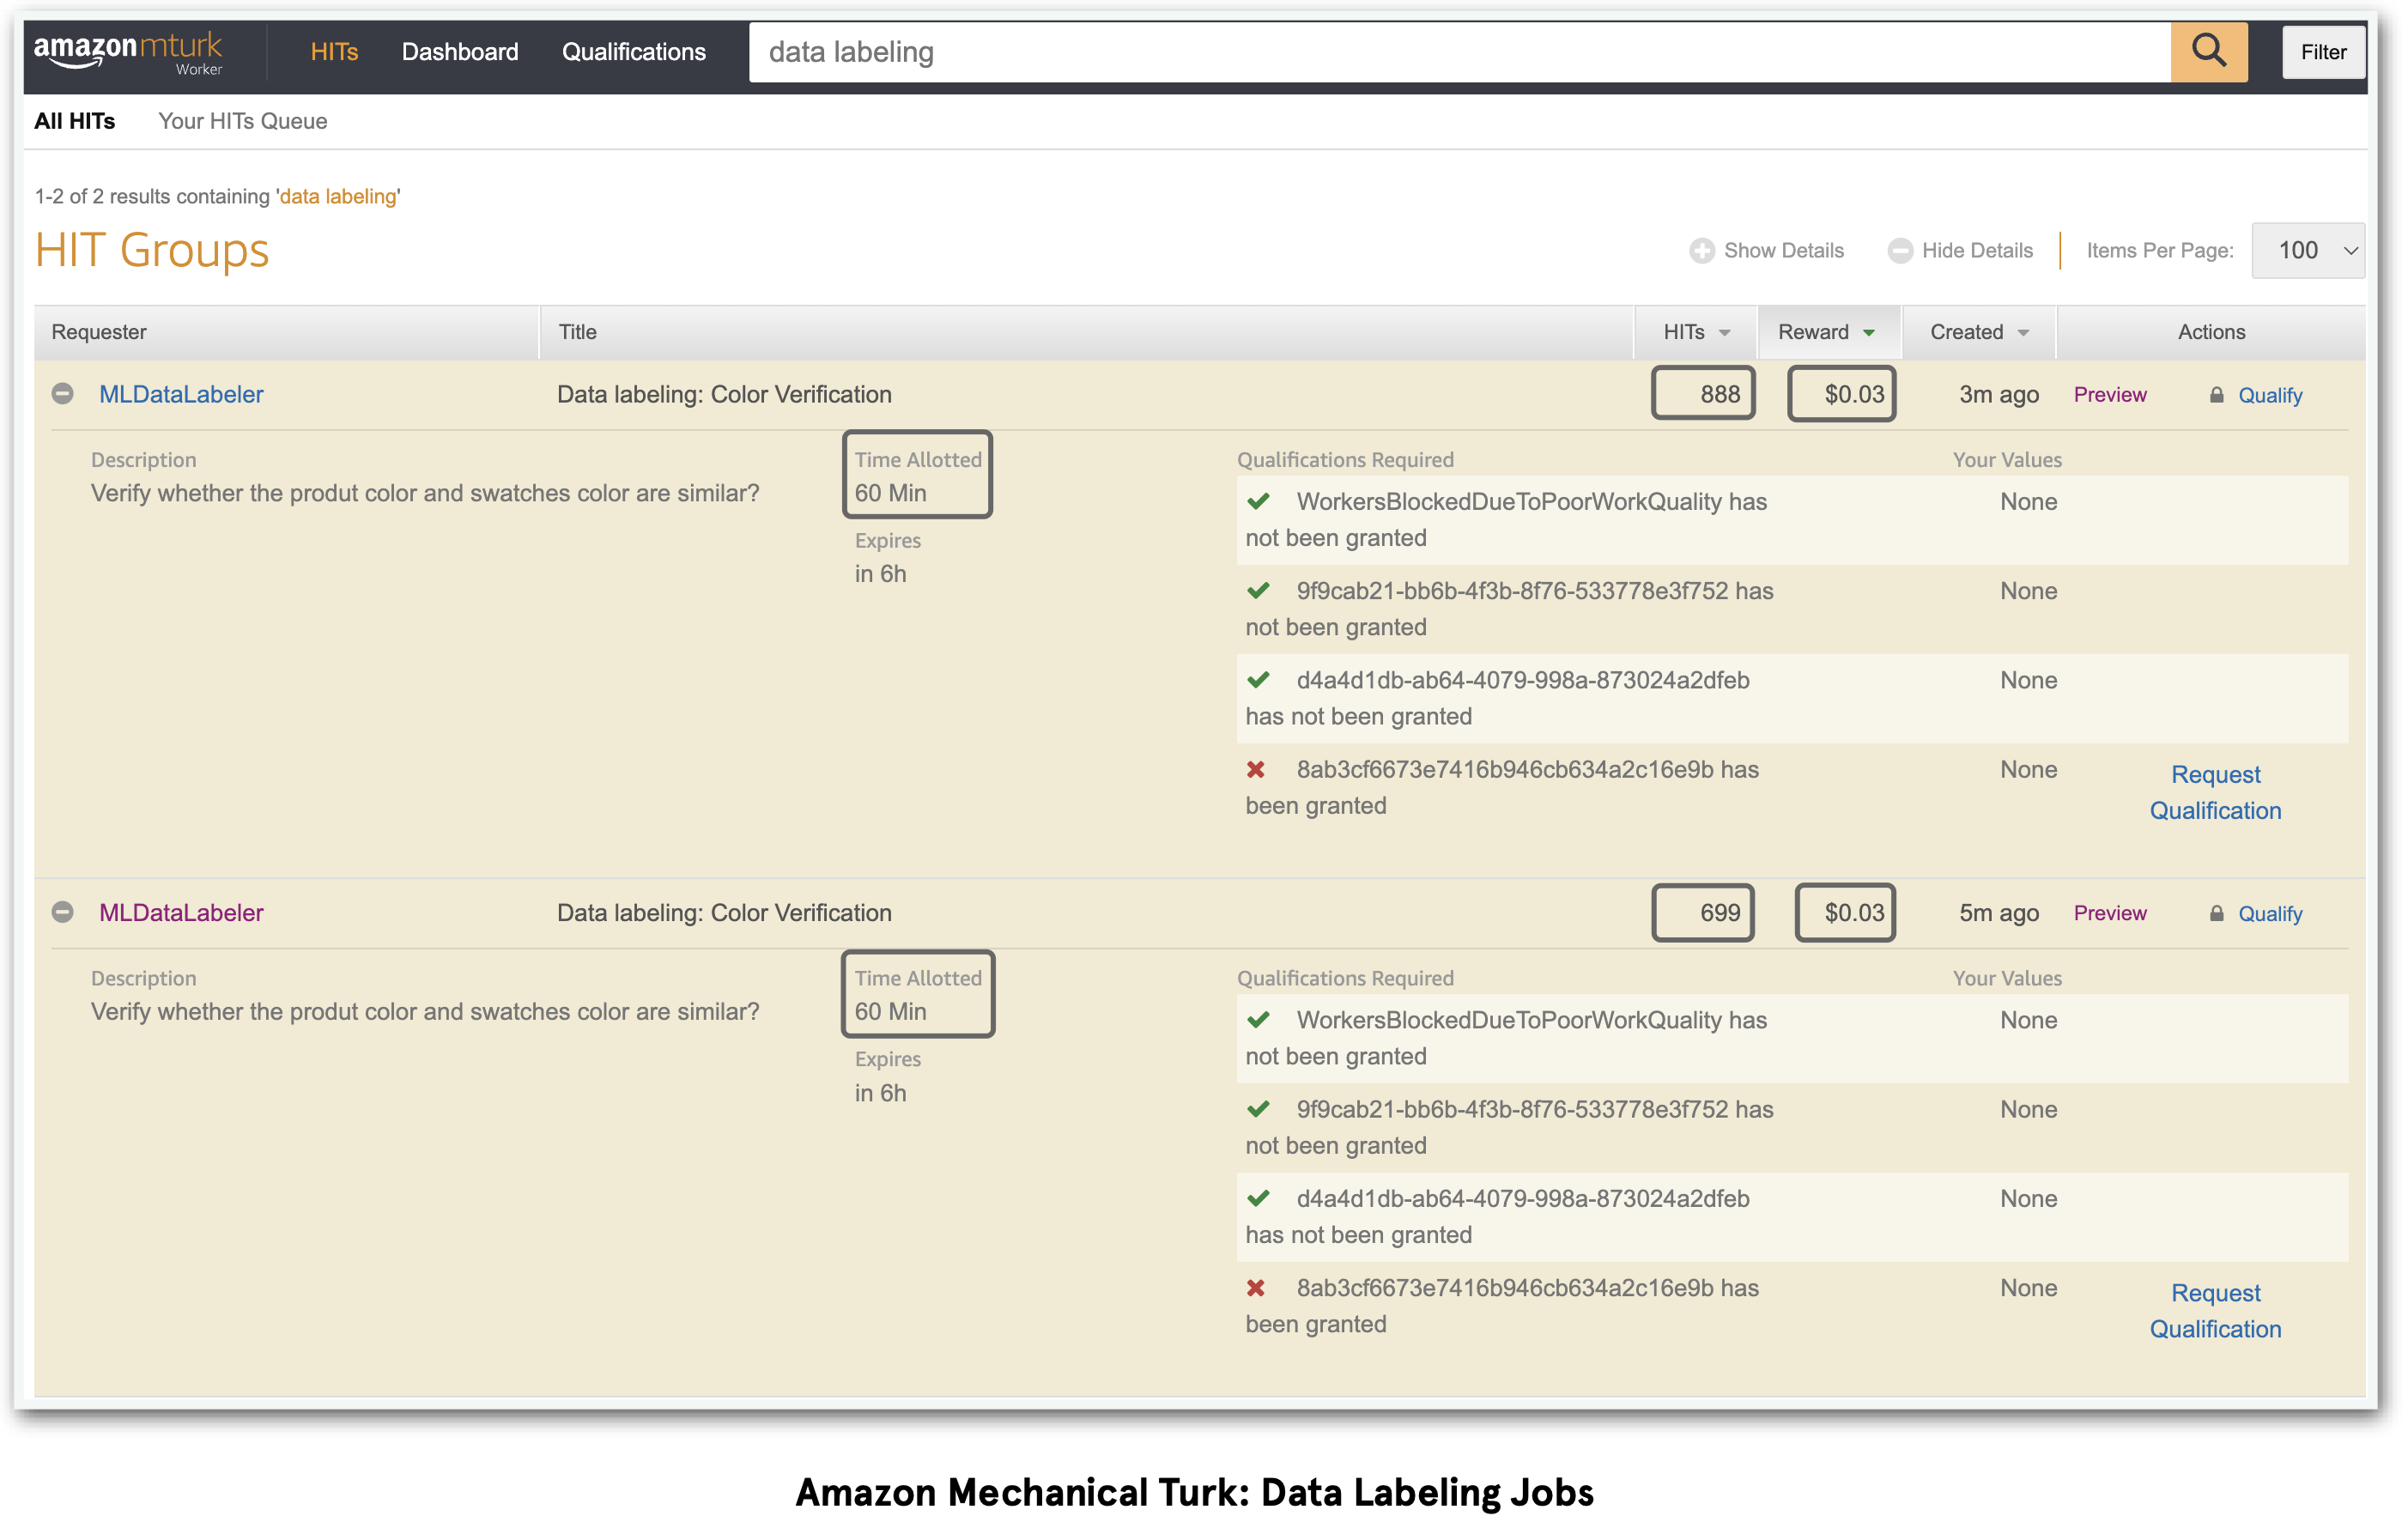
Task: Show Details using the plus icon
Action: [x=1701, y=251]
